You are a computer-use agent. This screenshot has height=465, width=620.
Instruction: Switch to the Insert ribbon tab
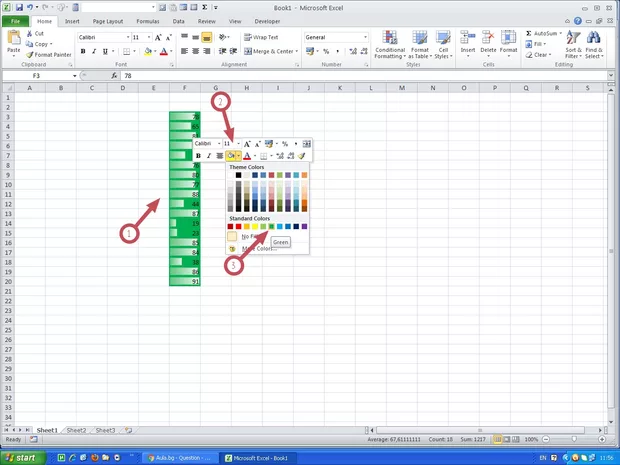(72, 21)
